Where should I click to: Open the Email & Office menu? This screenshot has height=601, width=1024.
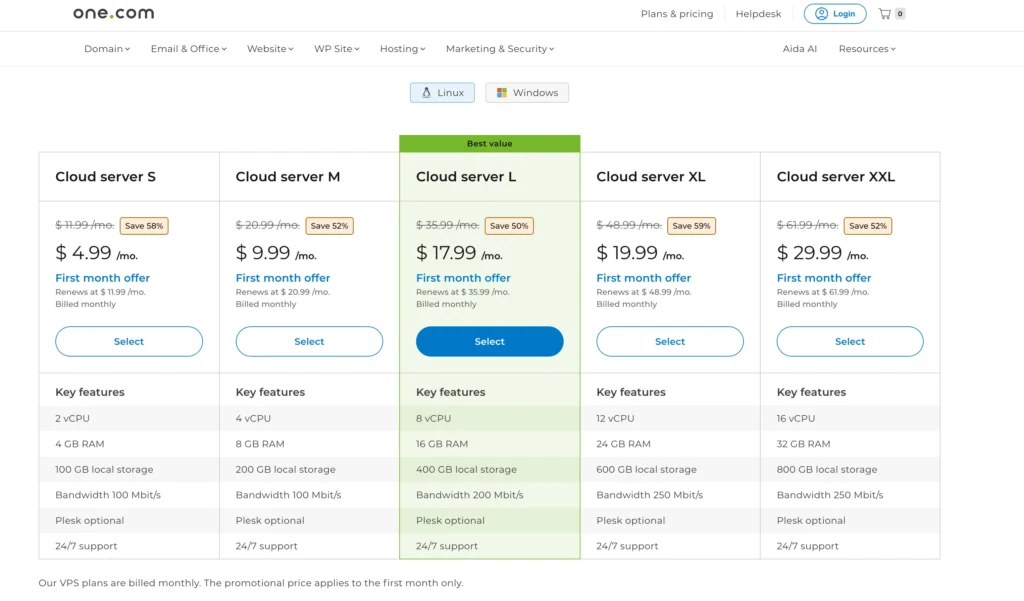point(186,48)
